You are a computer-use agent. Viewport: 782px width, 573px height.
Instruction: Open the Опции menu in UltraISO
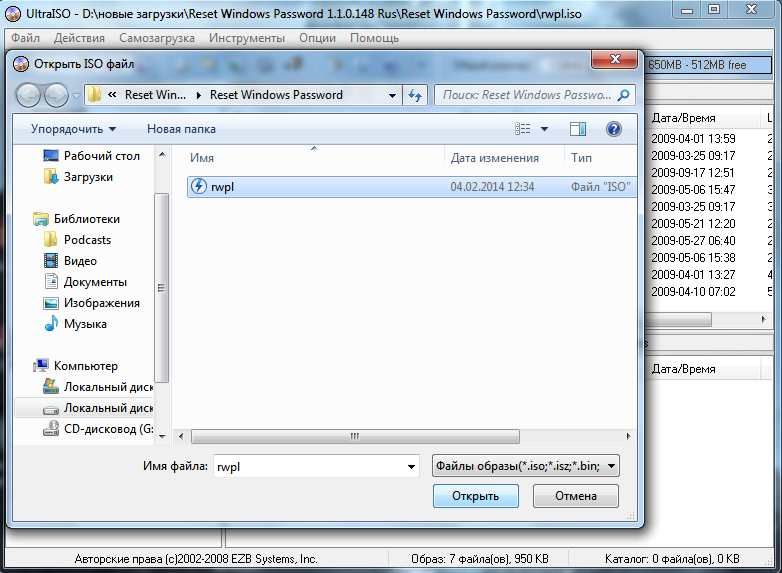point(317,38)
